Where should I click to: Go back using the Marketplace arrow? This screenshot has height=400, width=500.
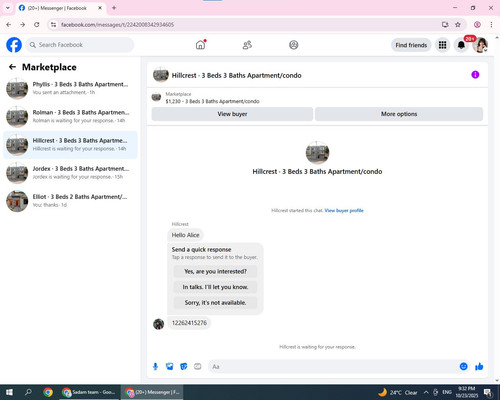click(12, 67)
